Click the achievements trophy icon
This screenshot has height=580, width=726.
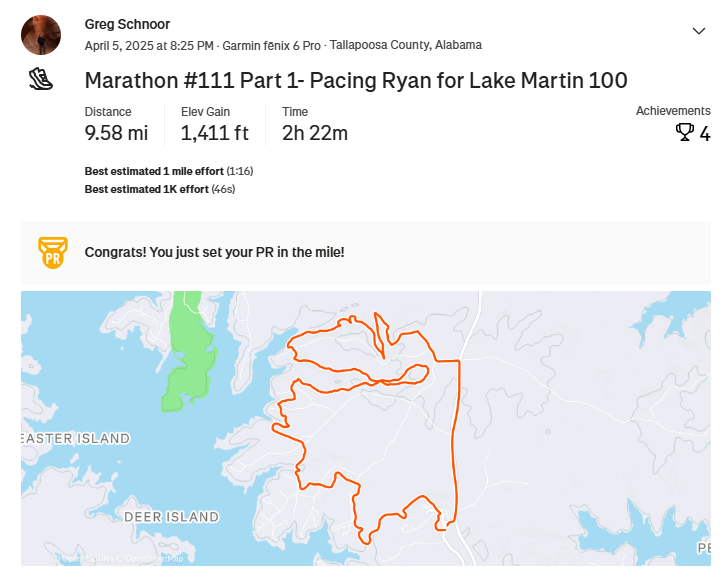click(x=685, y=132)
